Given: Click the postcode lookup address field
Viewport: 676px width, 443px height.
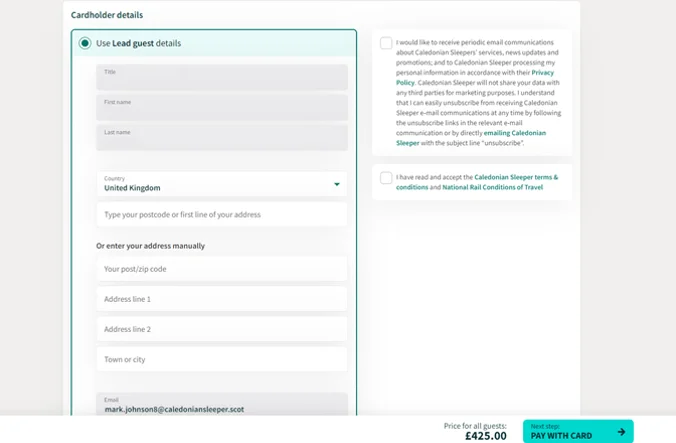Looking at the screenshot, I should pyautogui.click(x=222, y=214).
